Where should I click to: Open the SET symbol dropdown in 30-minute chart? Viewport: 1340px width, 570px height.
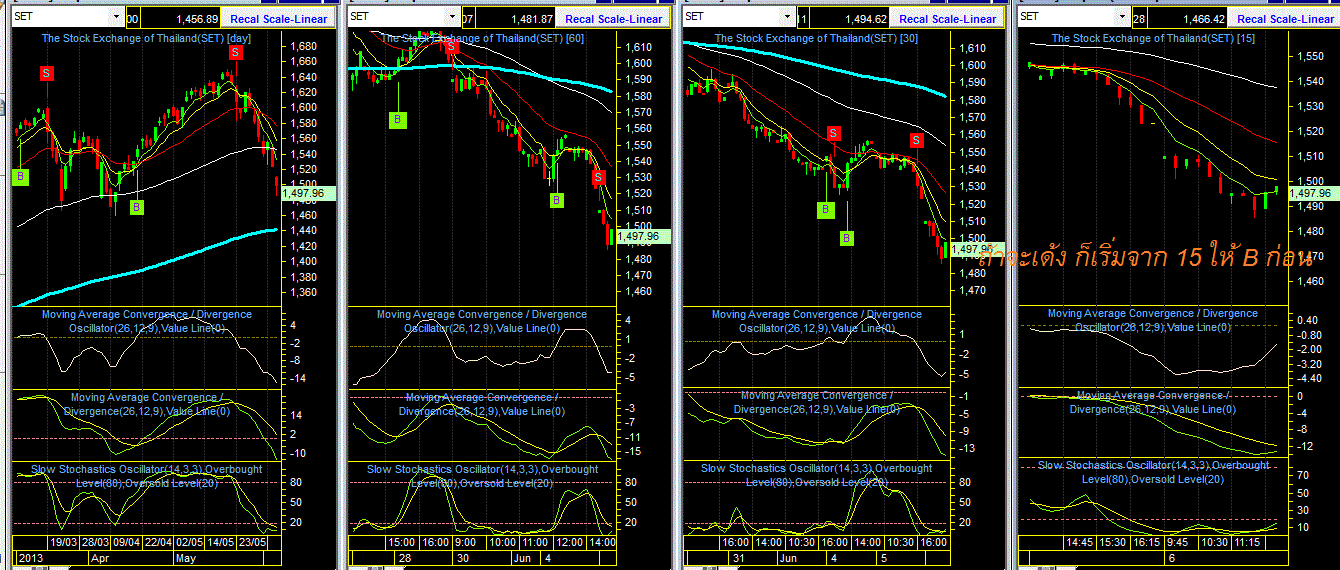click(x=787, y=17)
